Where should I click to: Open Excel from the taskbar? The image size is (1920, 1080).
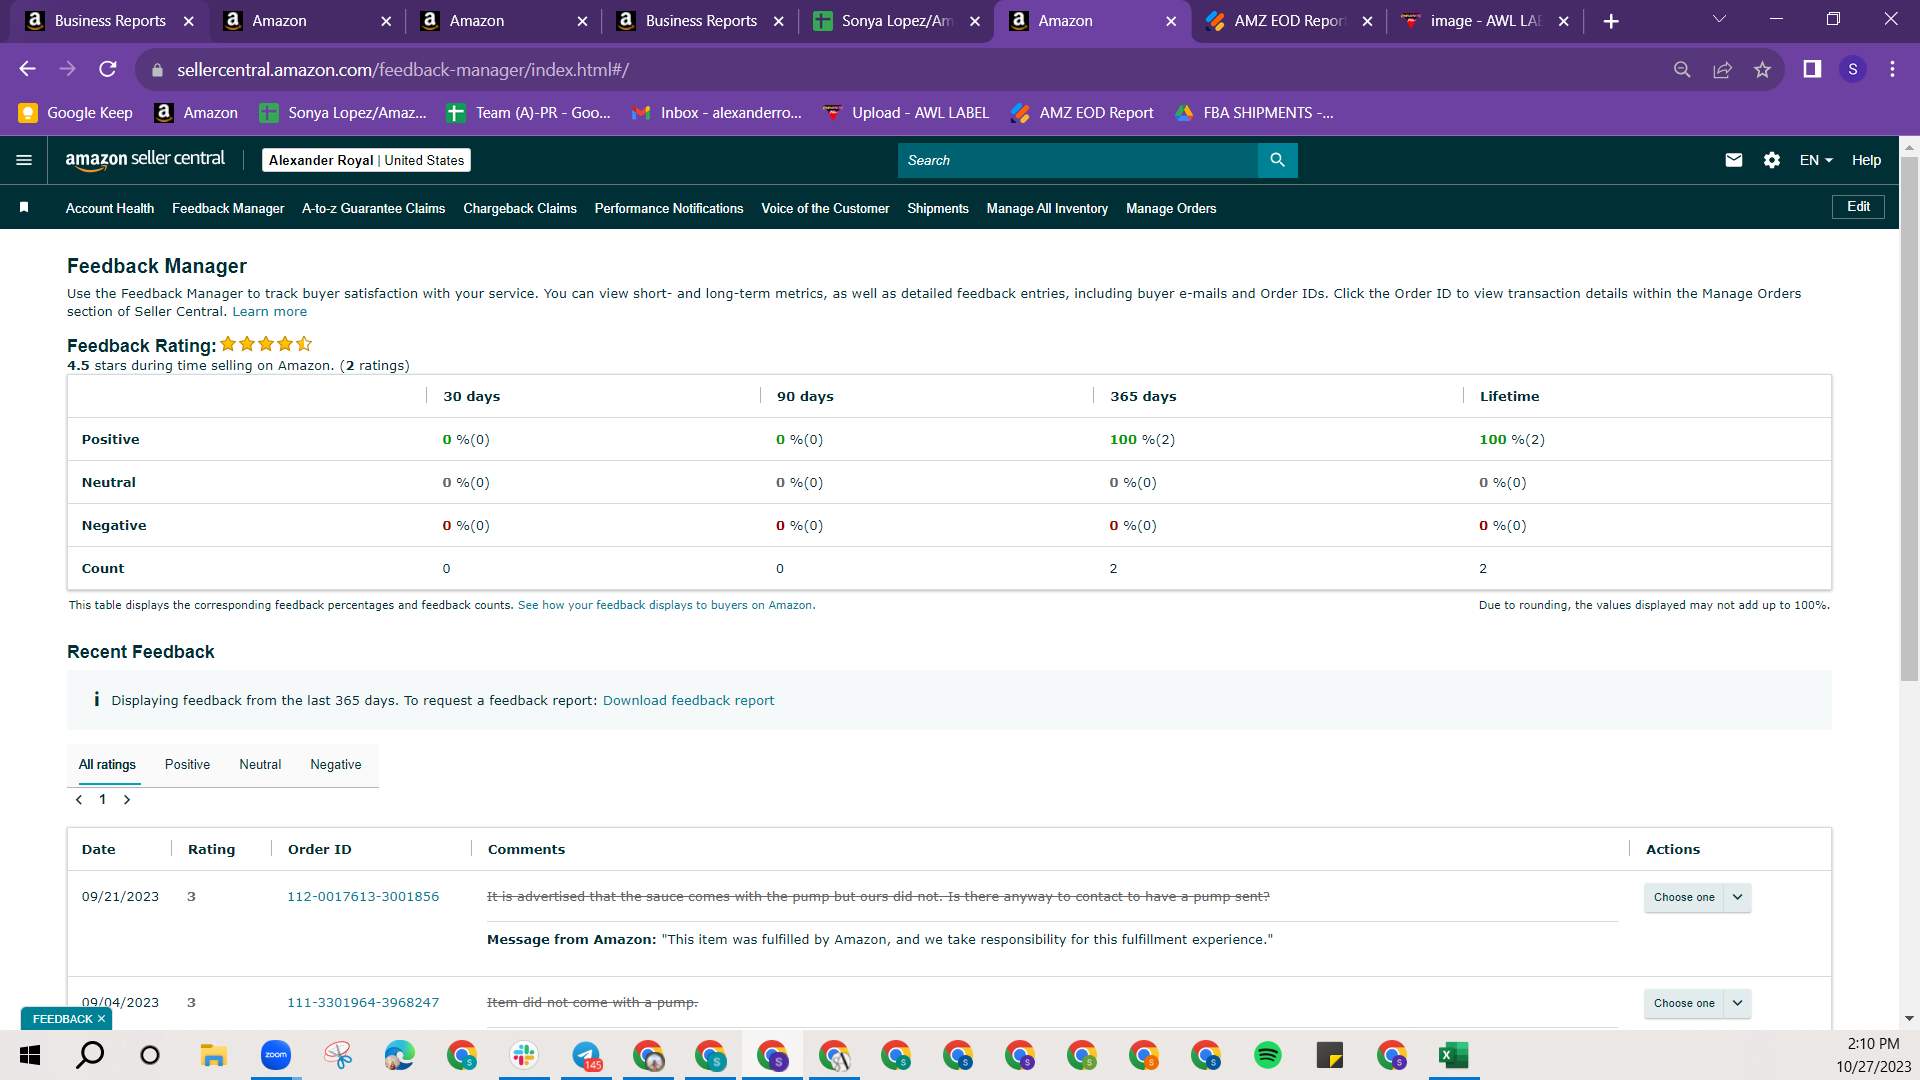point(1453,1055)
